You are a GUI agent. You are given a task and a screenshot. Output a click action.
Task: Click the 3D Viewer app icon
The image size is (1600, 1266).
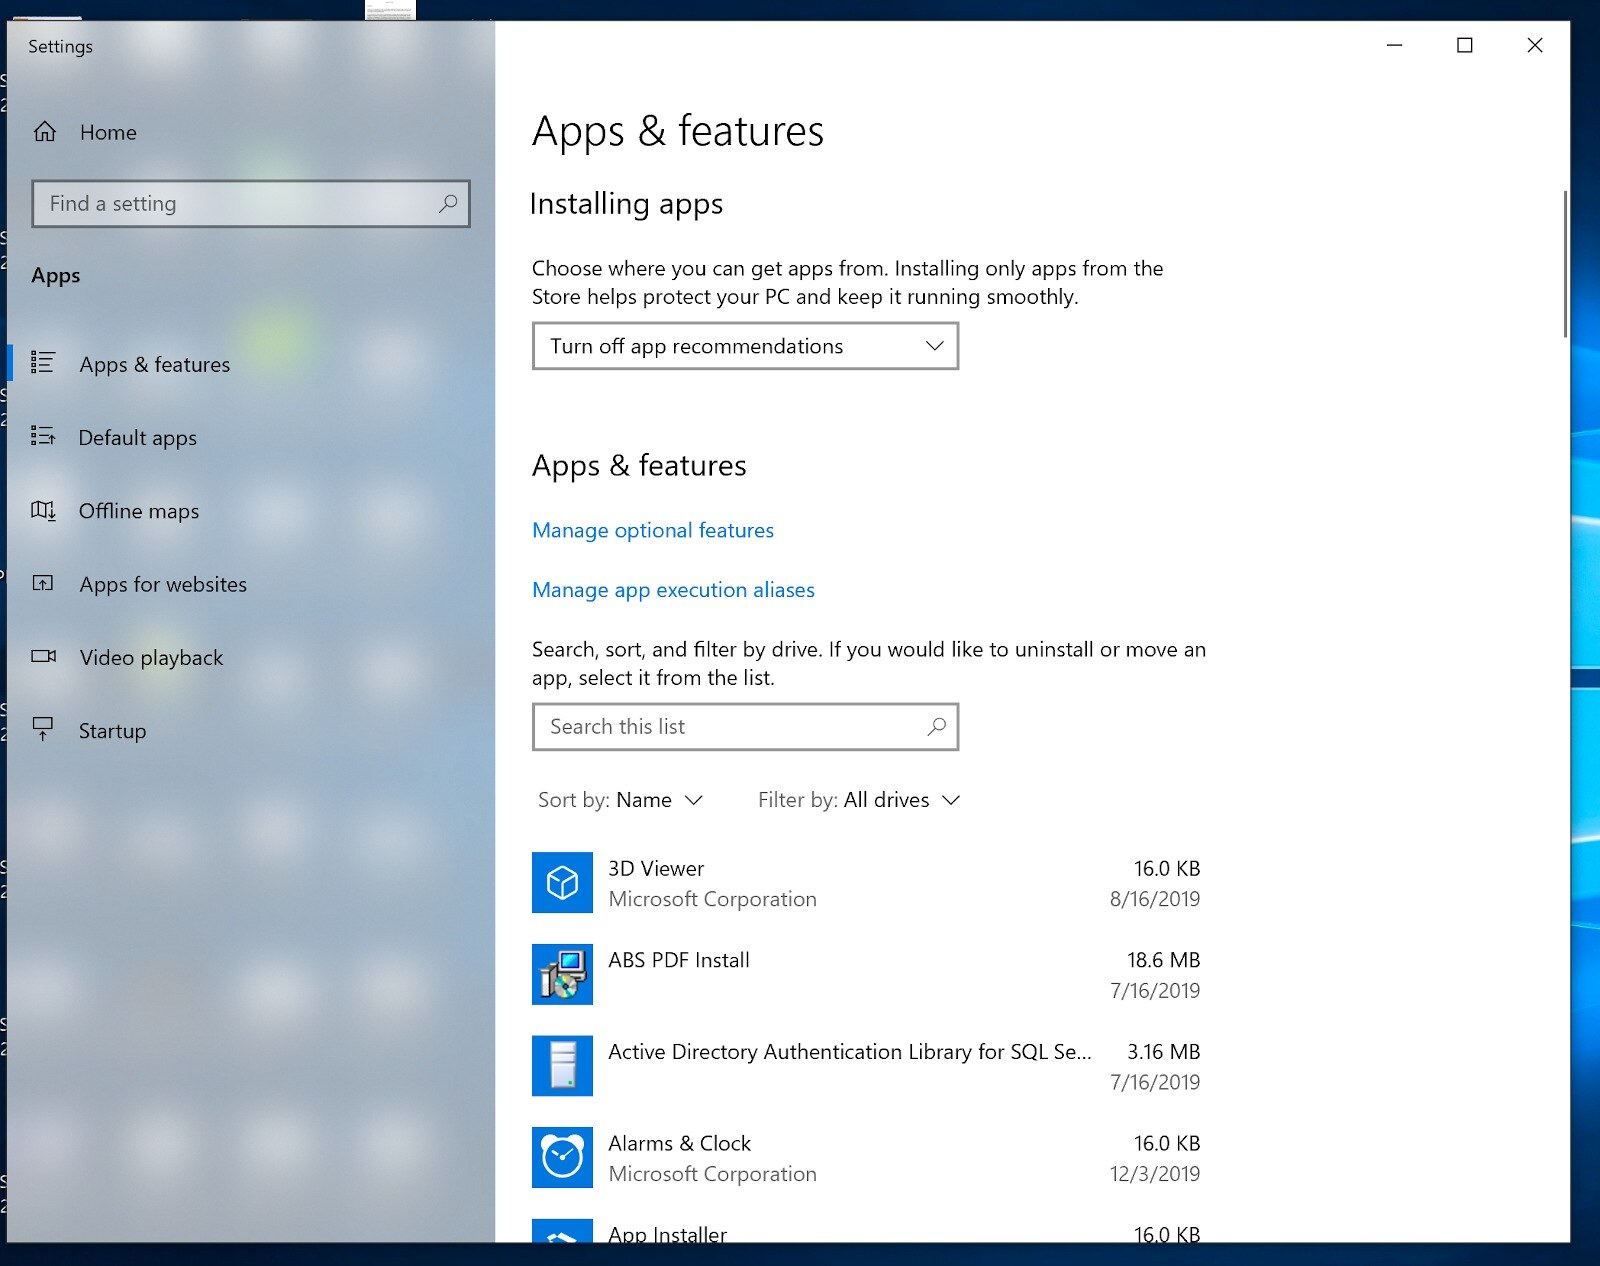562,883
